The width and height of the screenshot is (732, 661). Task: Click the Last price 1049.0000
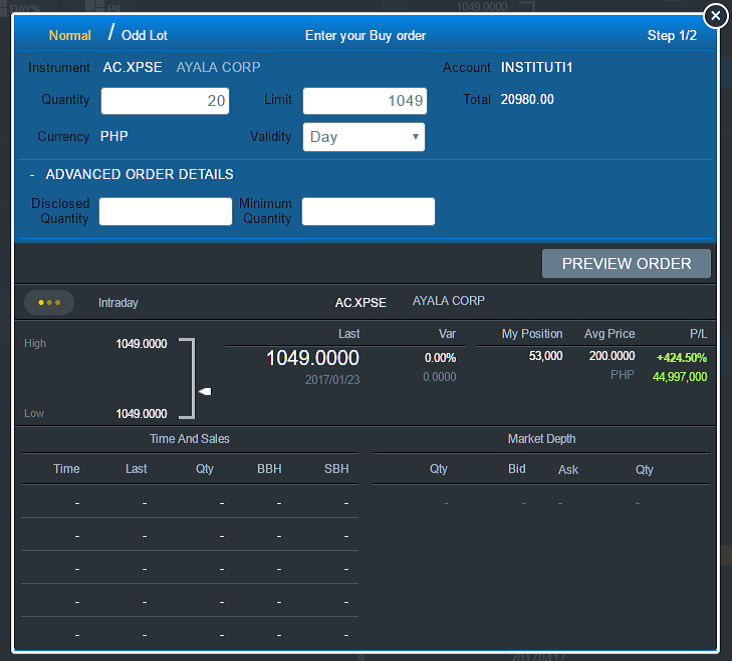pyautogui.click(x=313, y=358)
